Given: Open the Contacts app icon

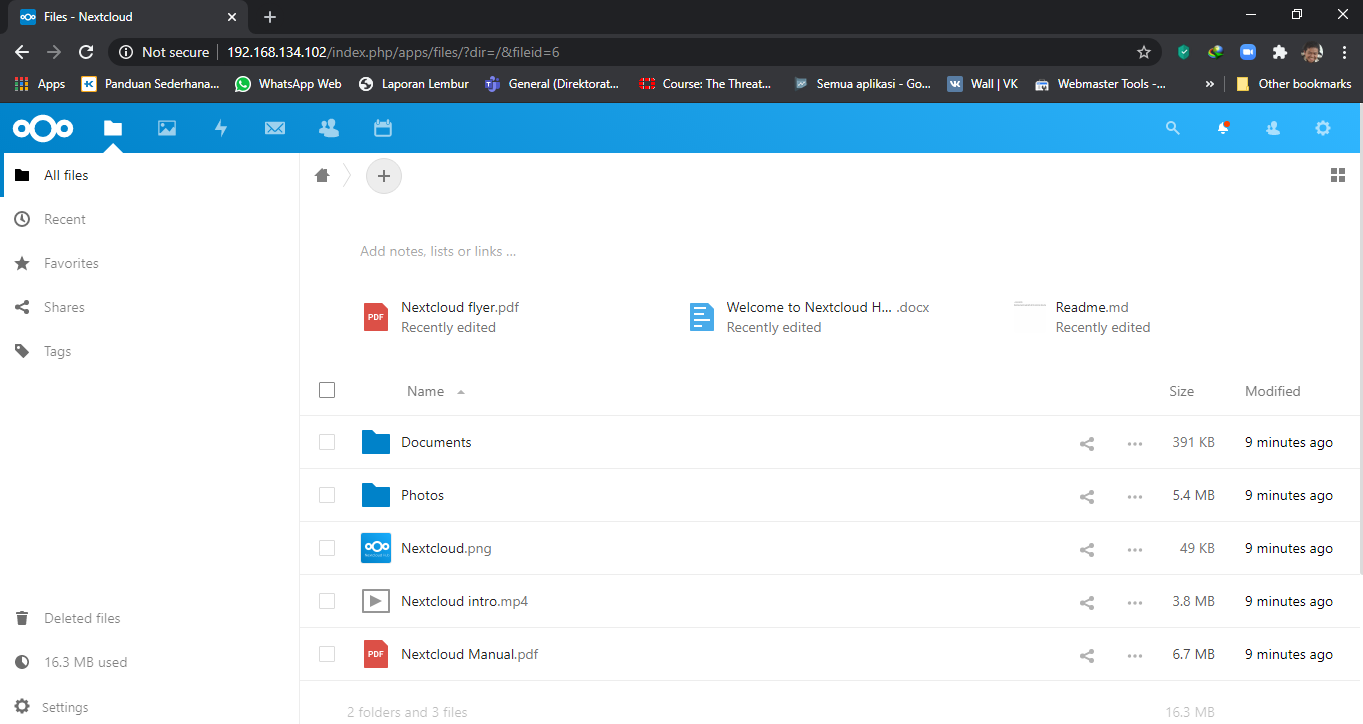Looking at the screenshot, I should click(x=328, y=128).
